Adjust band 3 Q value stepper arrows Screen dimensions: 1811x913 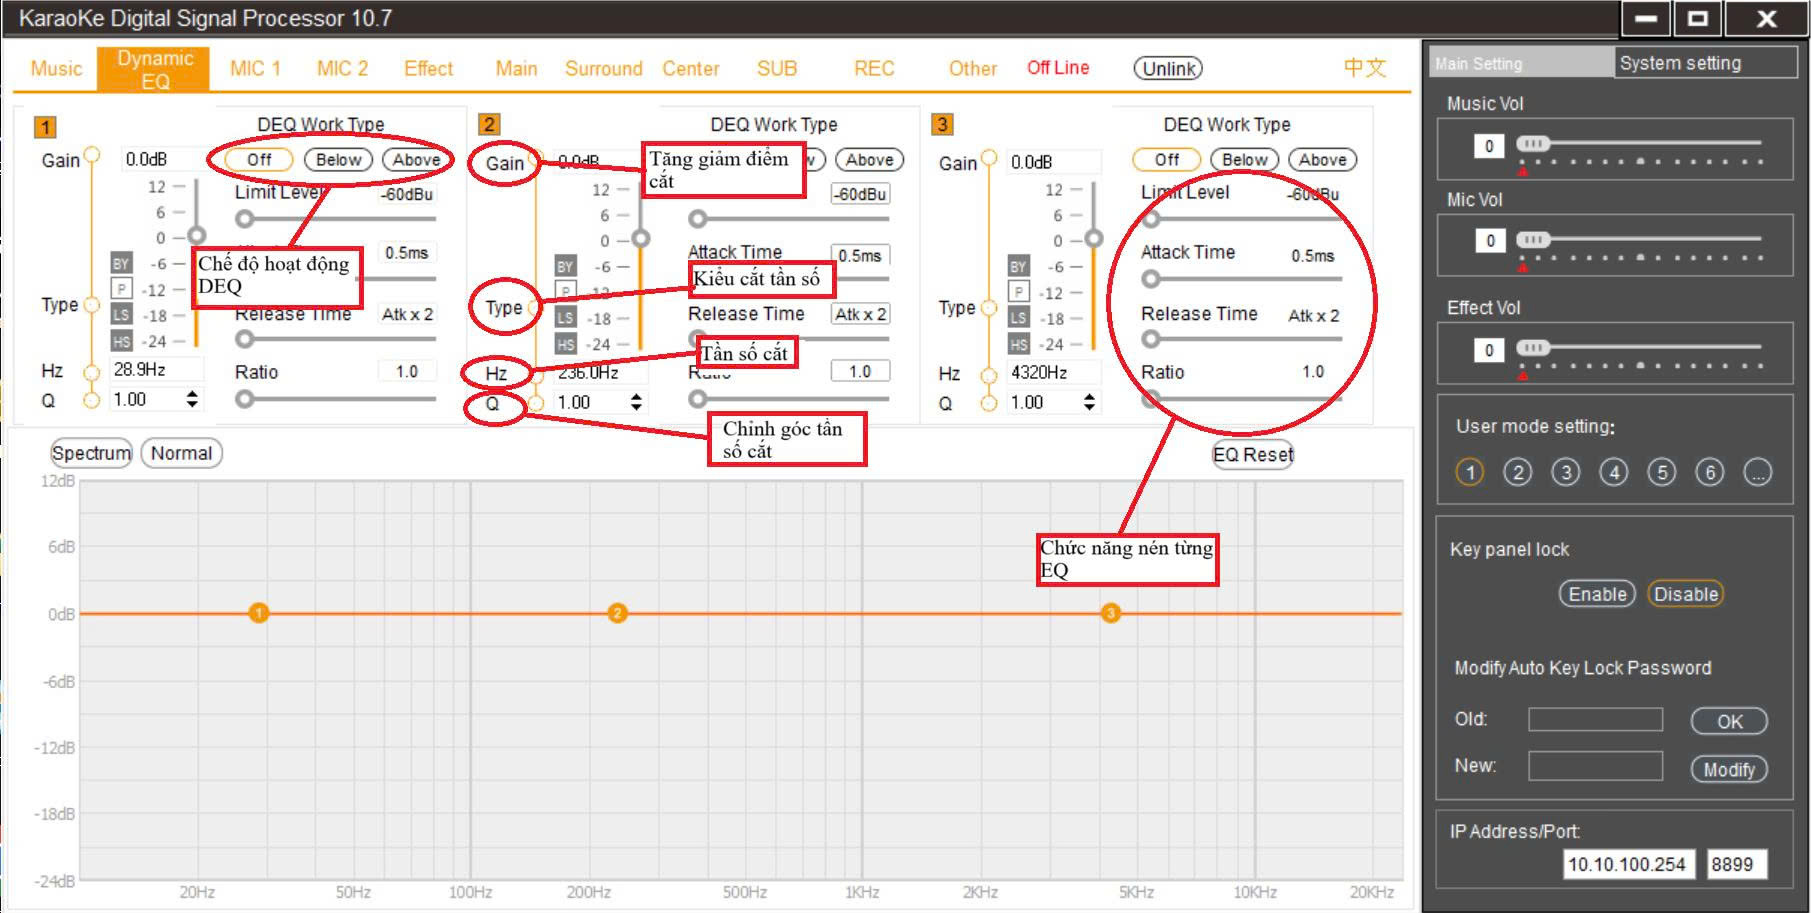click(1089, 402)
